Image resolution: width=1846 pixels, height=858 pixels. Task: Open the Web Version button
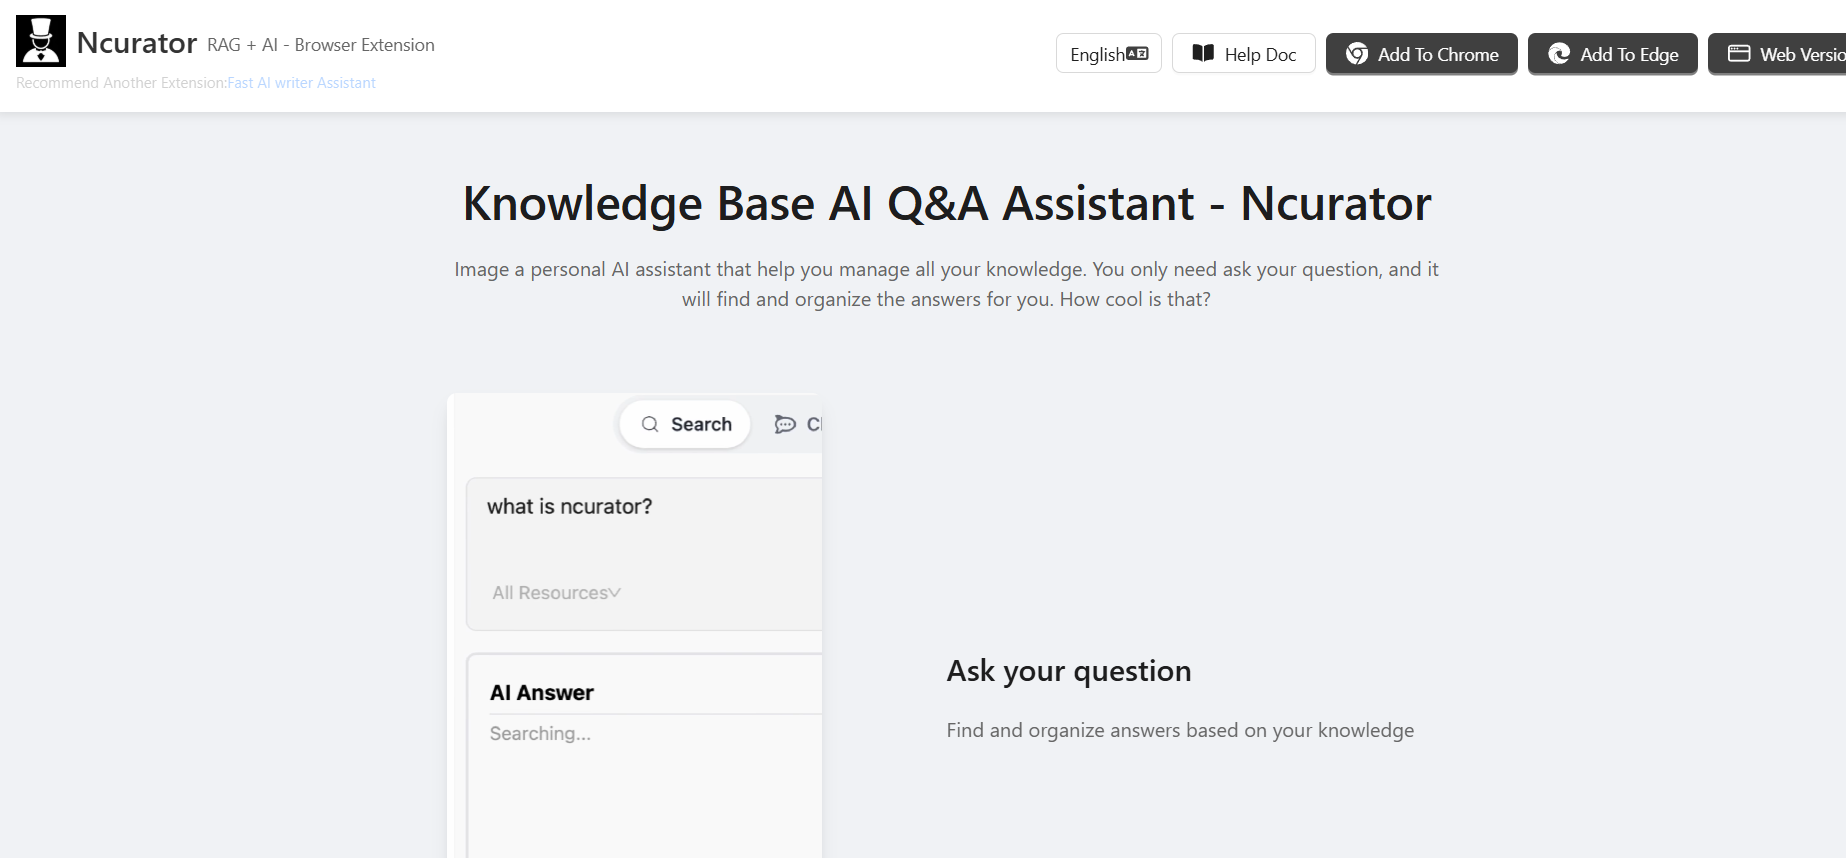pyautogui.click(x=1777, y=54)
